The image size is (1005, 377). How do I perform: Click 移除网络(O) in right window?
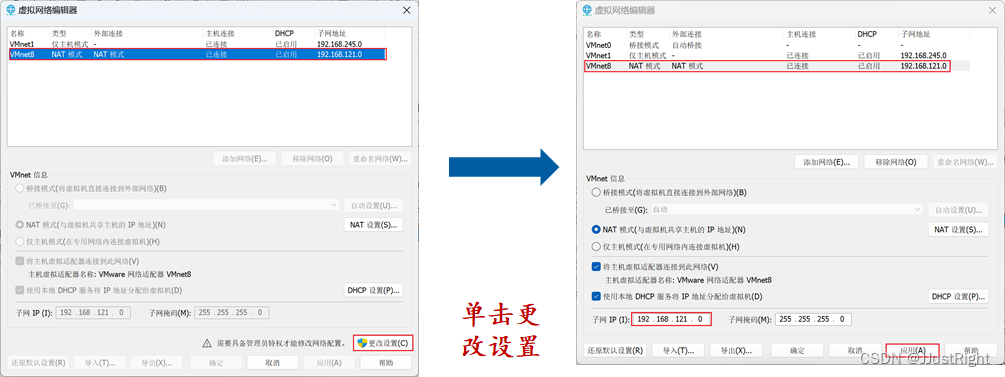pos(895,162)
